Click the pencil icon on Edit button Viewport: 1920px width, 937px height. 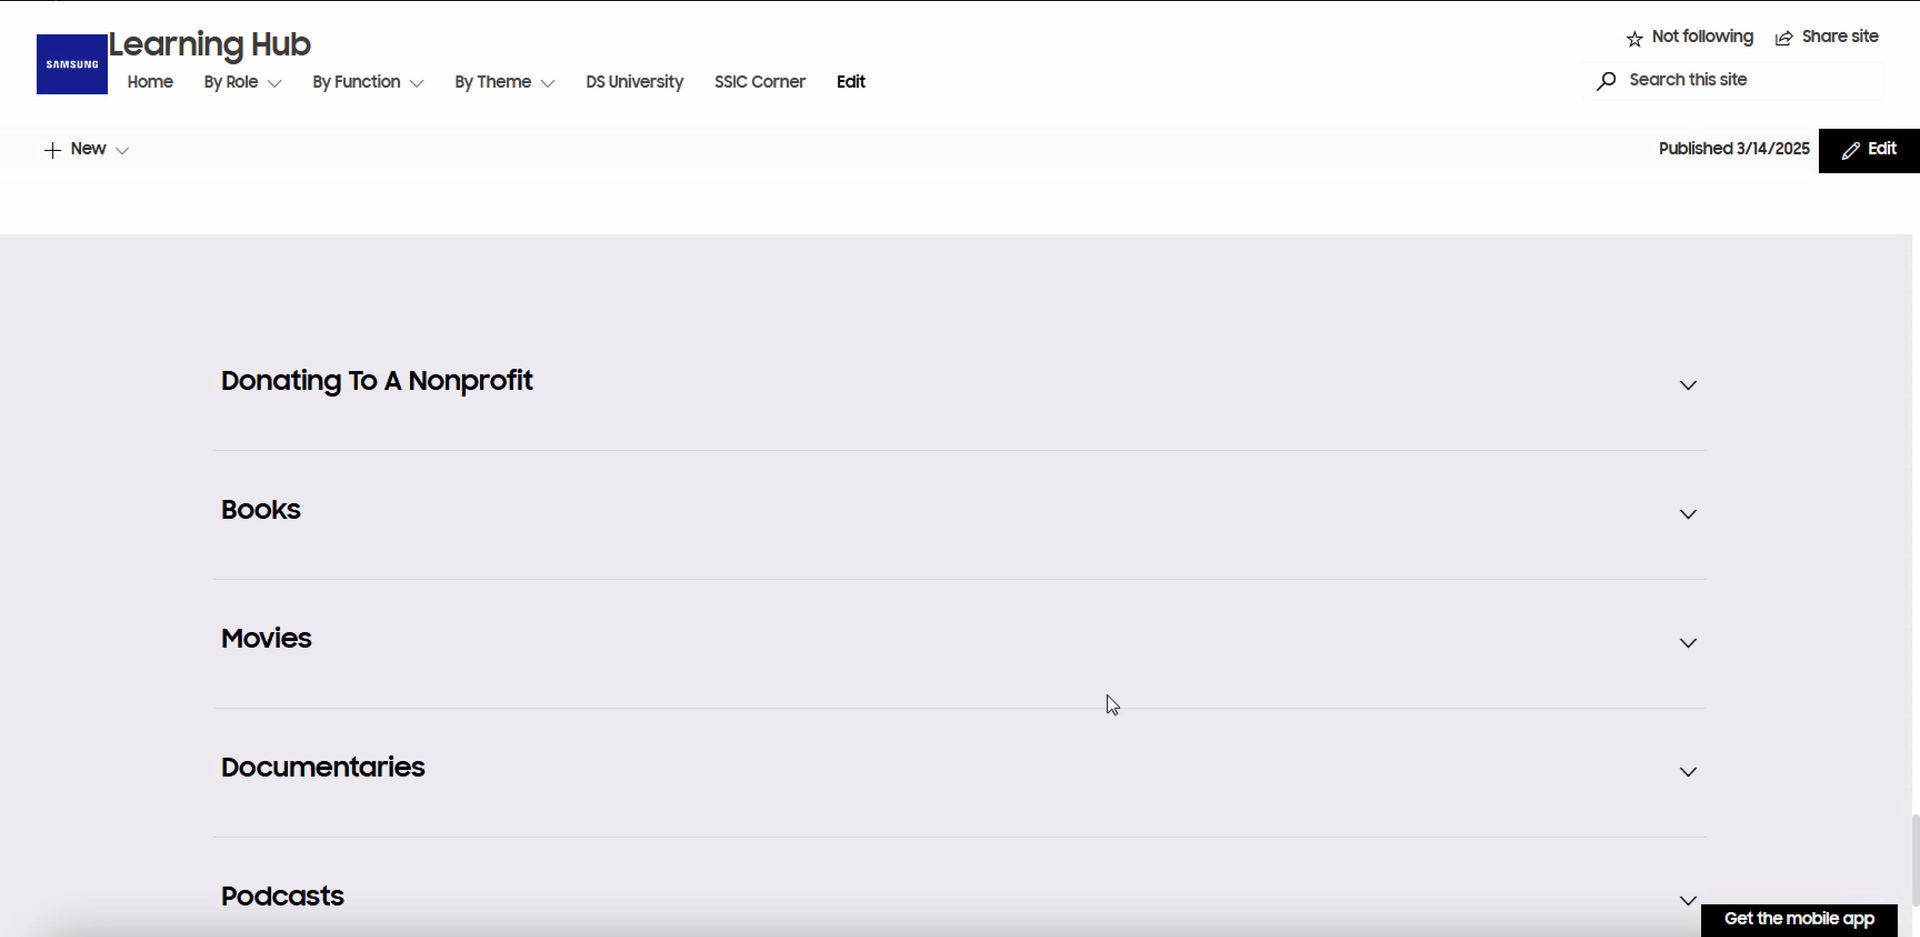[x=1851, y=150]
